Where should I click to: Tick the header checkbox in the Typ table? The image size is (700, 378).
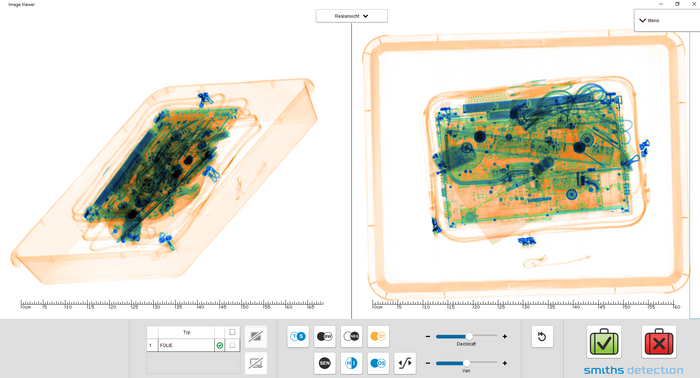click(232, 332)
